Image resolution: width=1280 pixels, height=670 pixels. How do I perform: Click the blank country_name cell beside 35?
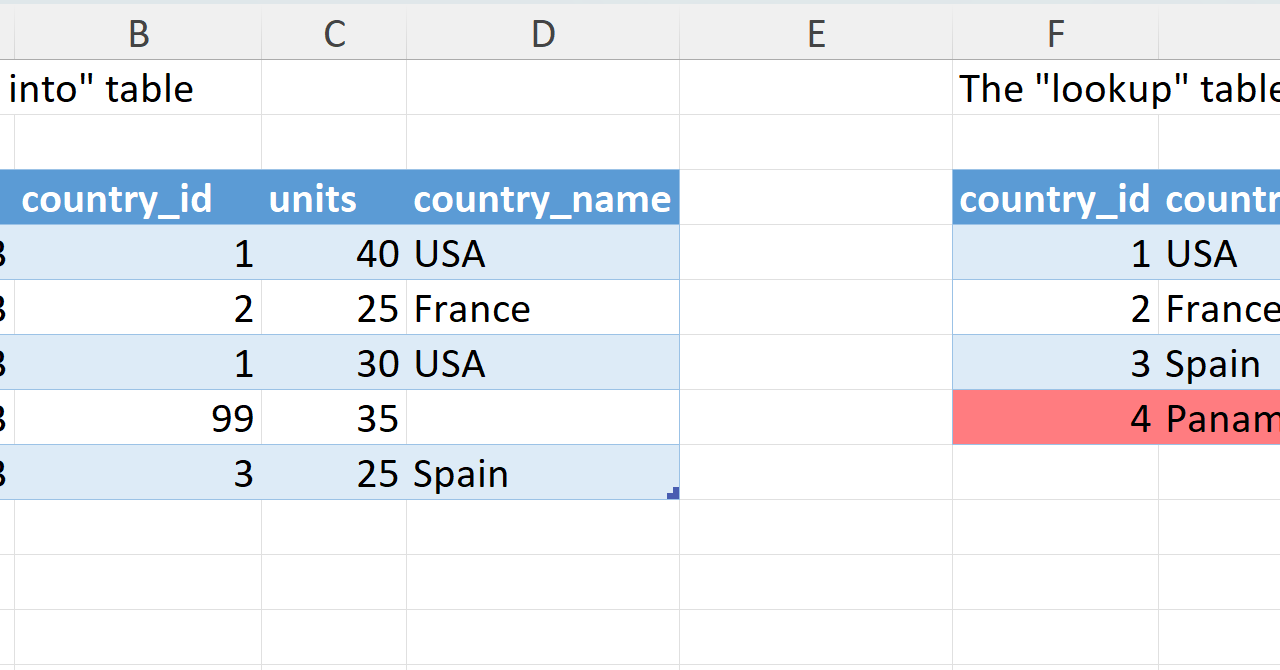tap(543, 418)
